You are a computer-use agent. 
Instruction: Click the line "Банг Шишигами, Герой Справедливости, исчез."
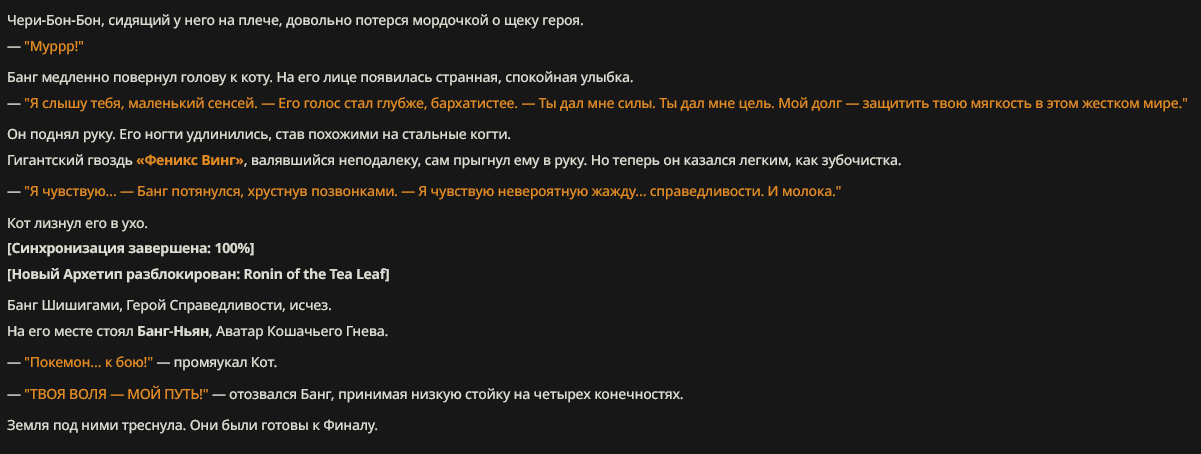[x=169, y=305]
